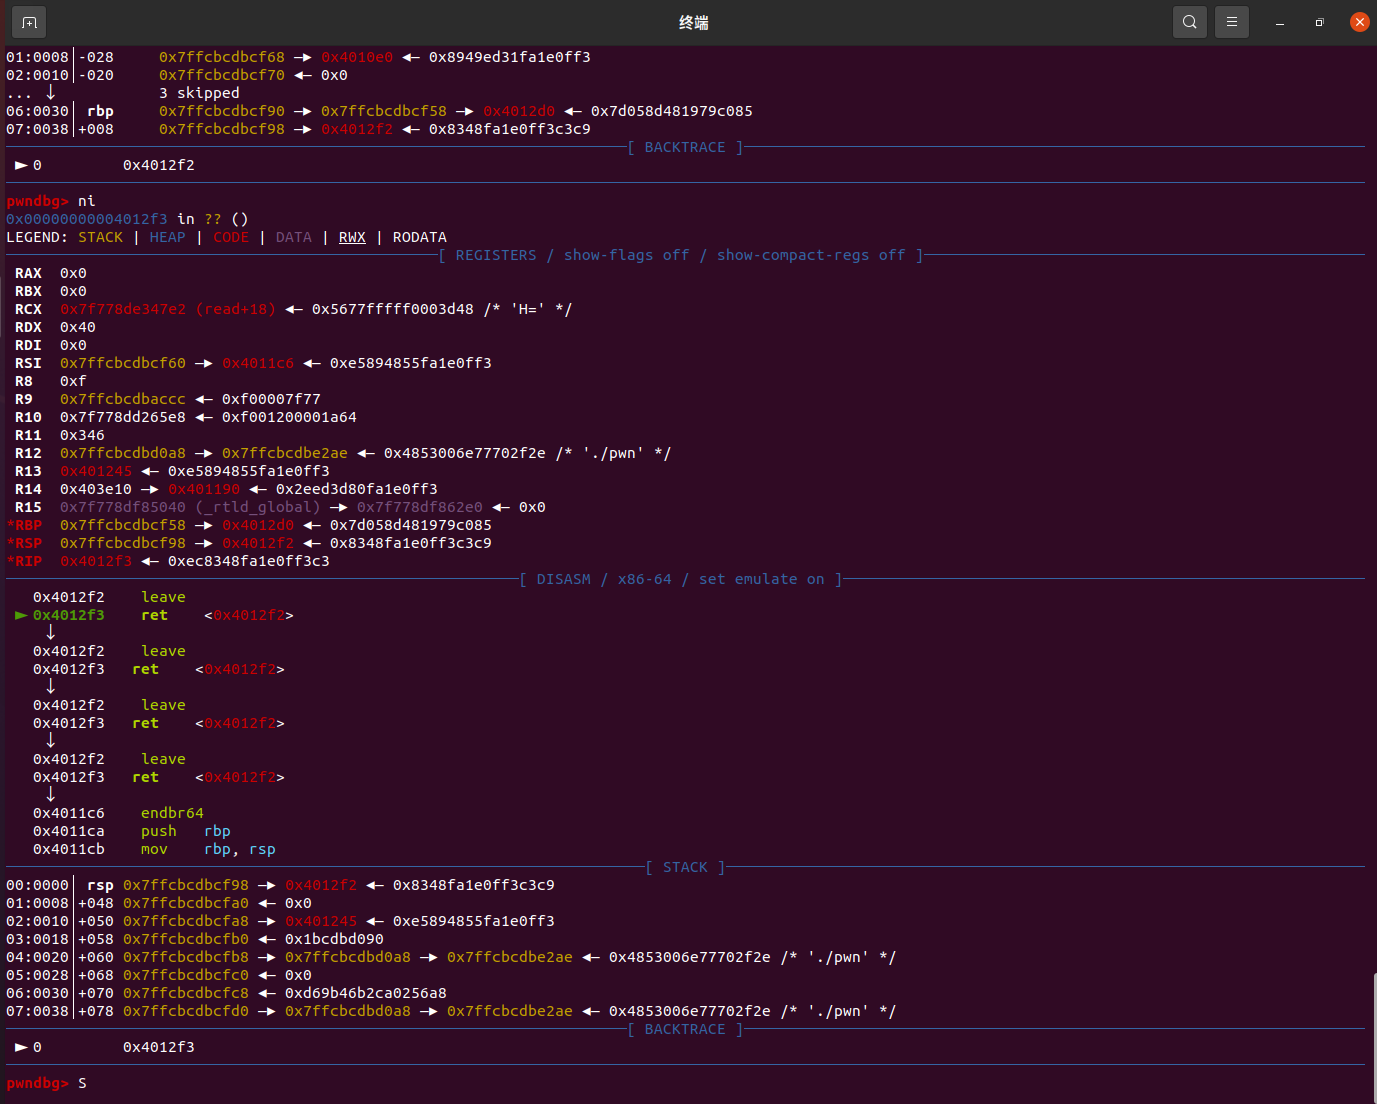Viewport: 1377px width, 1104px height.
Task: Close the terminal window
Action: (x=1359, y=22)
